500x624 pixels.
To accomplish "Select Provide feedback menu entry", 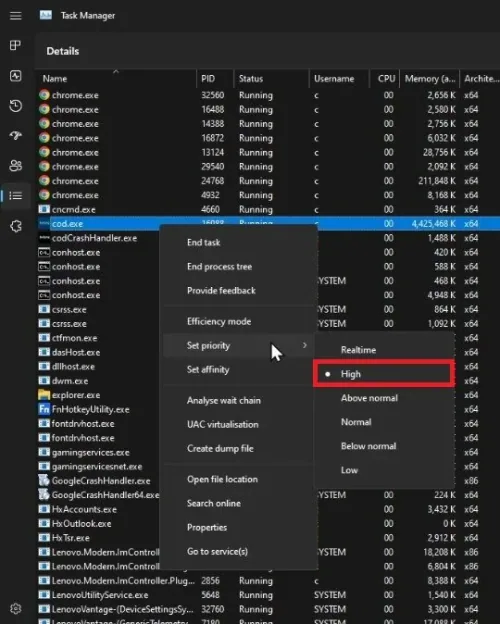I will (239, 291).
